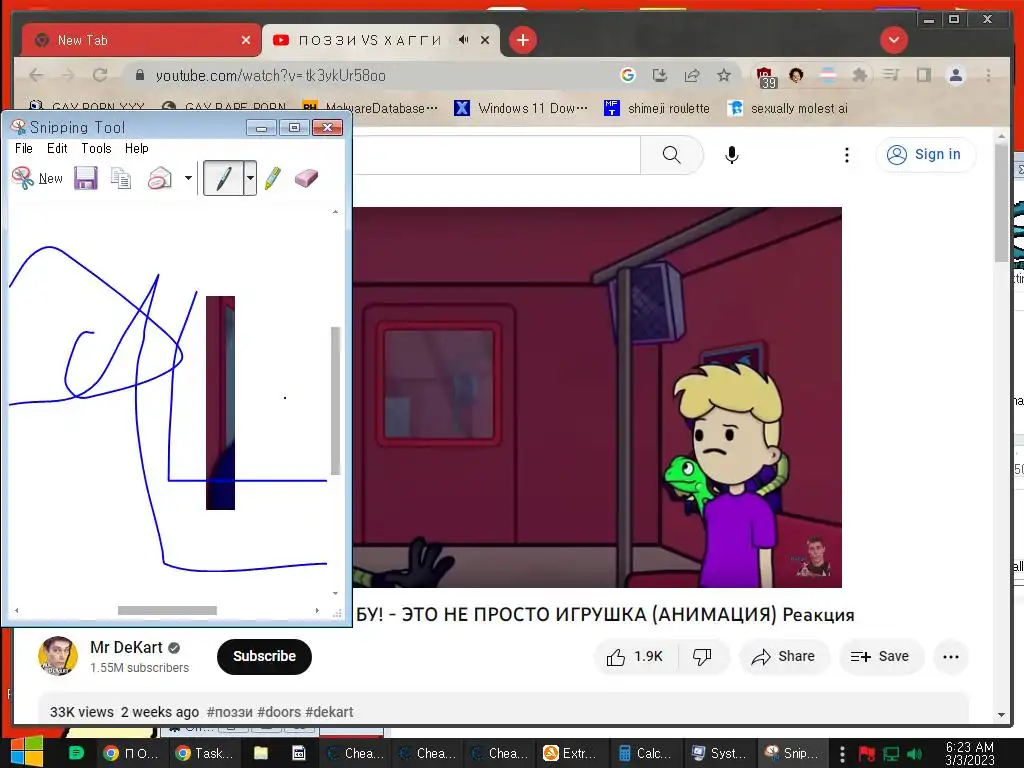Open the YouTube settings three-dot menu
Viewport: 1024px width, 768px height.
pos(846,155)
